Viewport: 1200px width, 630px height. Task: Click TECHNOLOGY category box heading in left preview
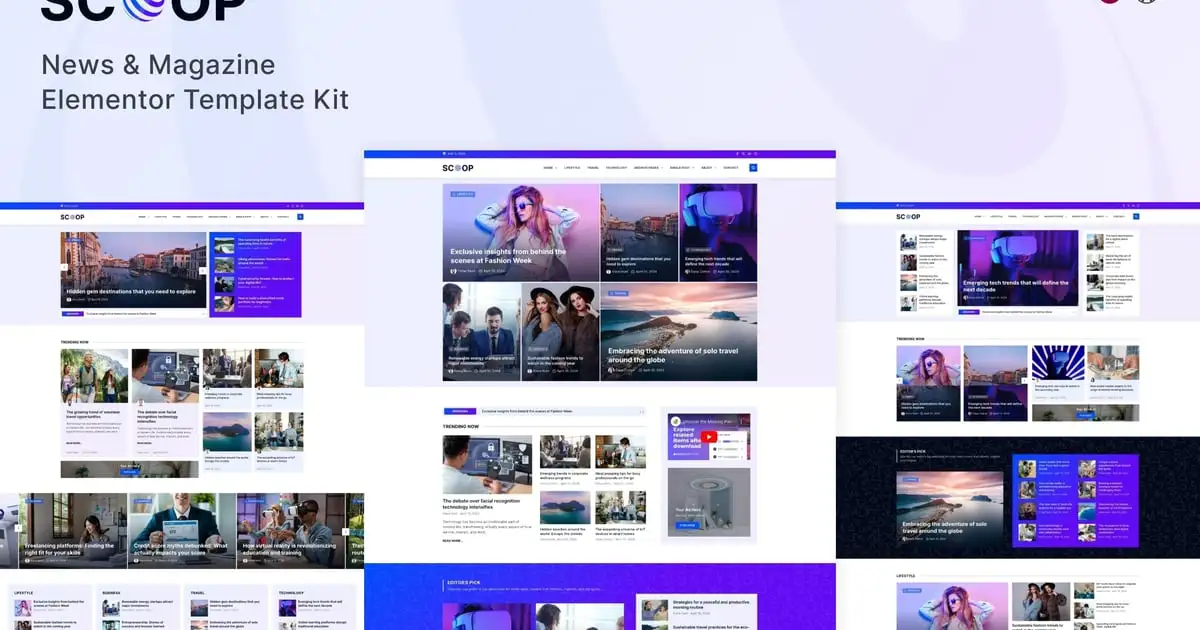(291, 593)
